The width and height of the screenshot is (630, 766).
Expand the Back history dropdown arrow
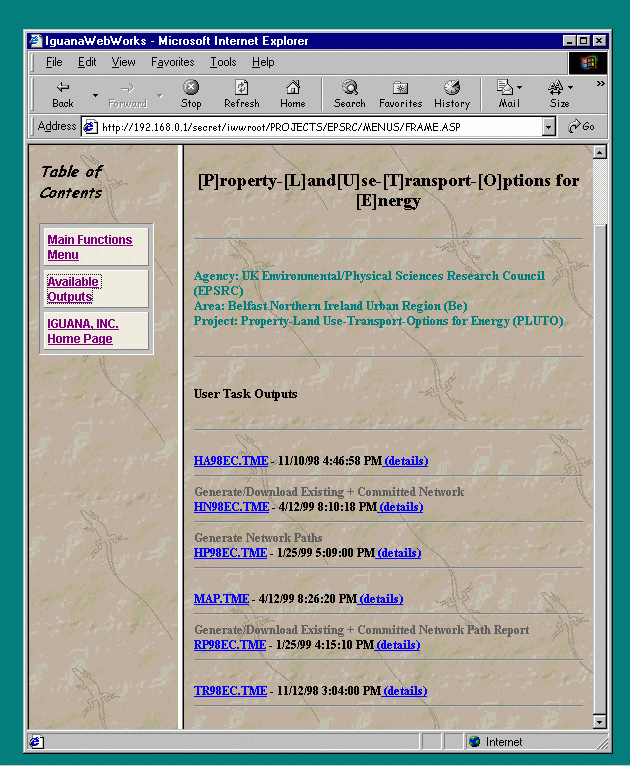click(x=95, y=95)
